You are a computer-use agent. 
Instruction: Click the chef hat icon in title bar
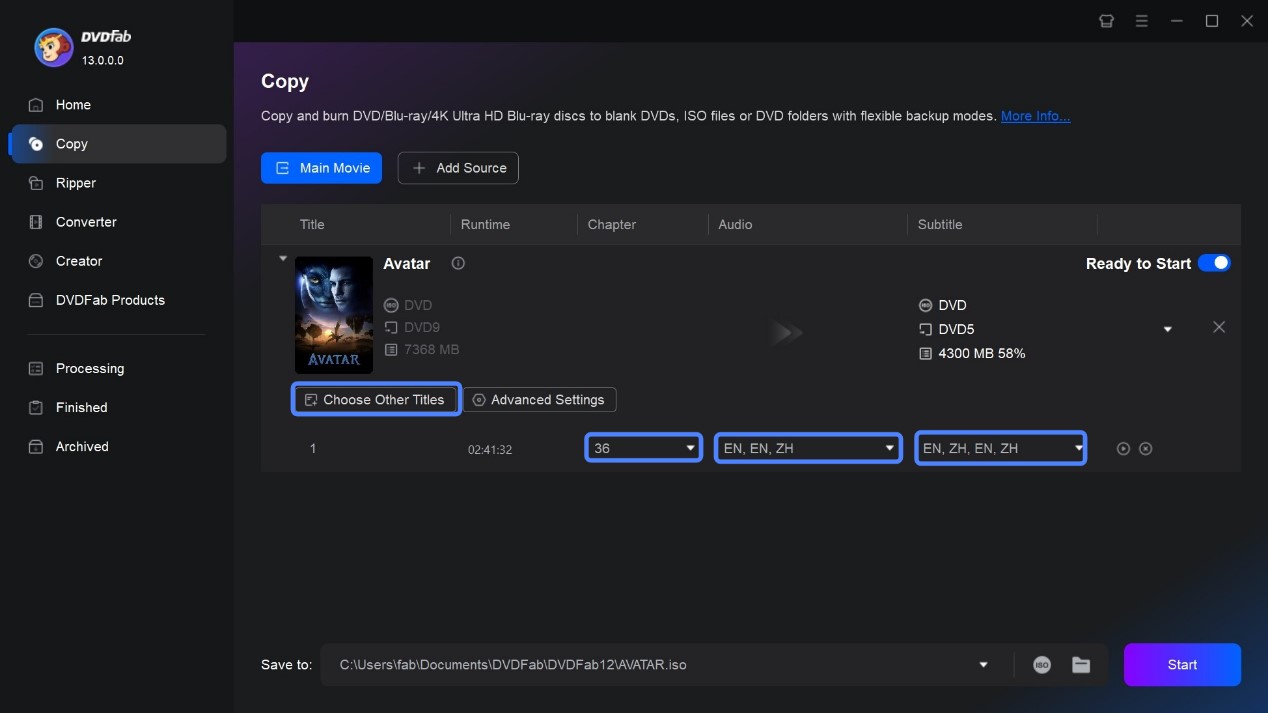[x=1106, y=20]
